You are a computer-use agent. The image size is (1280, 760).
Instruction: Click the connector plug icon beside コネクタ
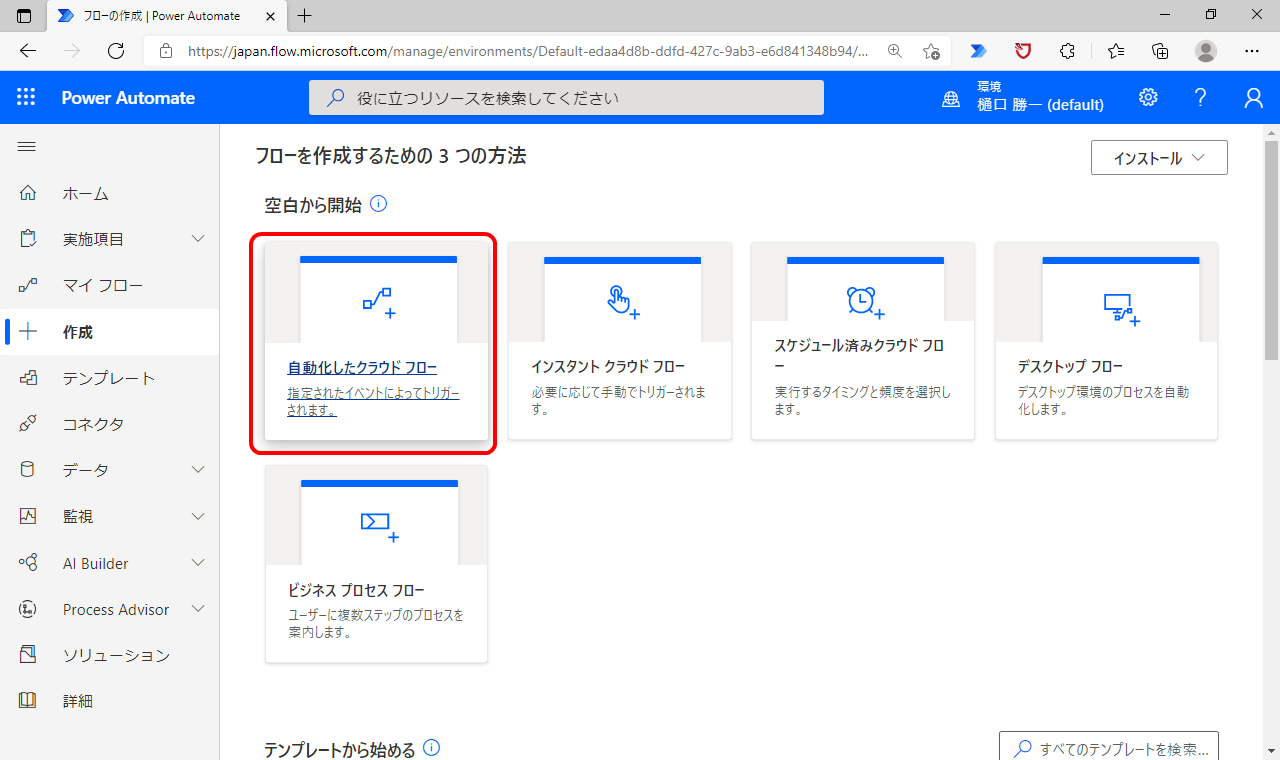click(28, 424)
